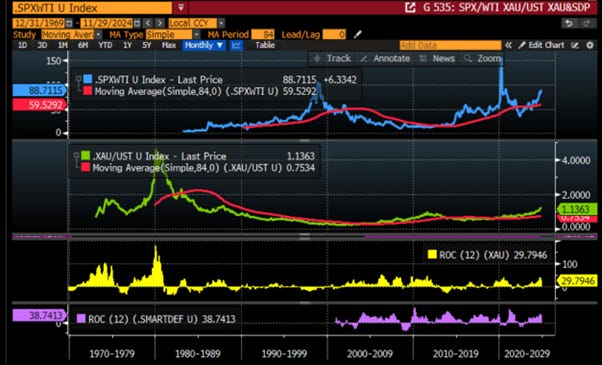Shift the date range forward with right arrow
602x365 pixels.
click(x=160, y=23)
